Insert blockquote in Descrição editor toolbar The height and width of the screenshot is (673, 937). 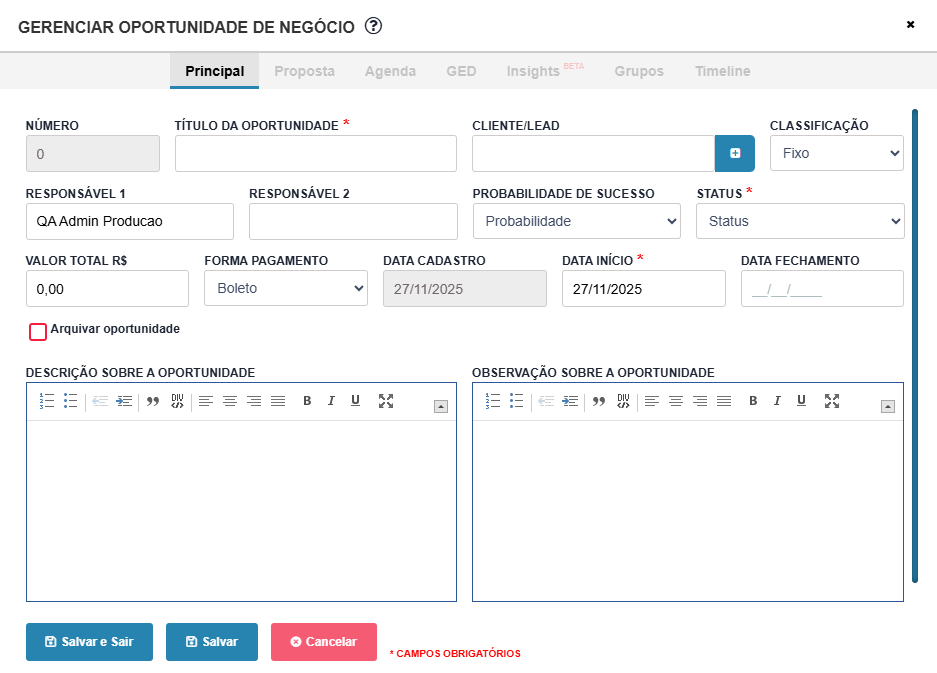coord(153,401)
